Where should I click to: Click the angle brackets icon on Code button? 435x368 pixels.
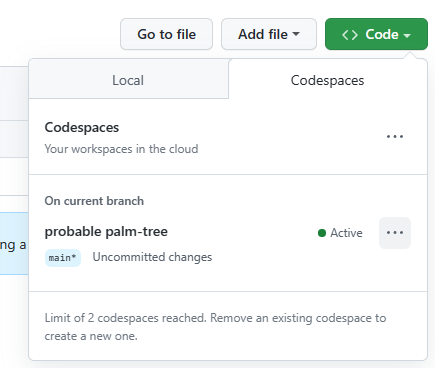tap(350, 35)
